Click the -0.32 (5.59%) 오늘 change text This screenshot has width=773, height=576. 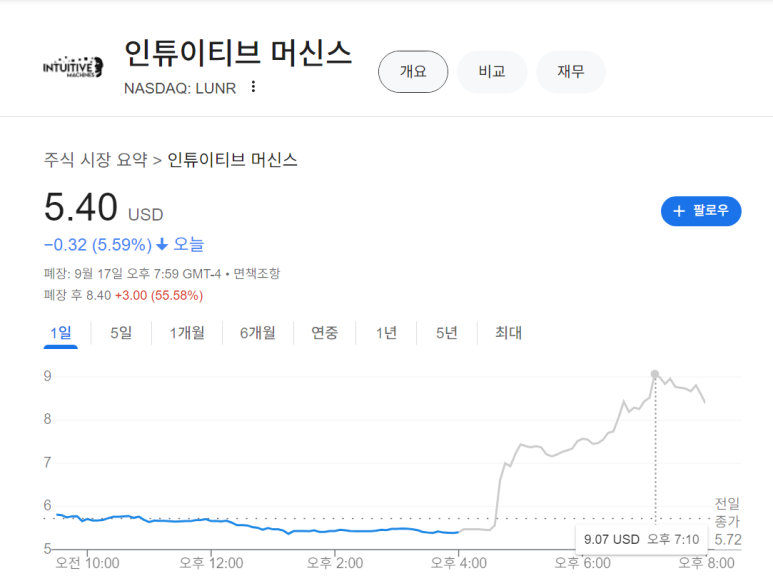point(124,244)
